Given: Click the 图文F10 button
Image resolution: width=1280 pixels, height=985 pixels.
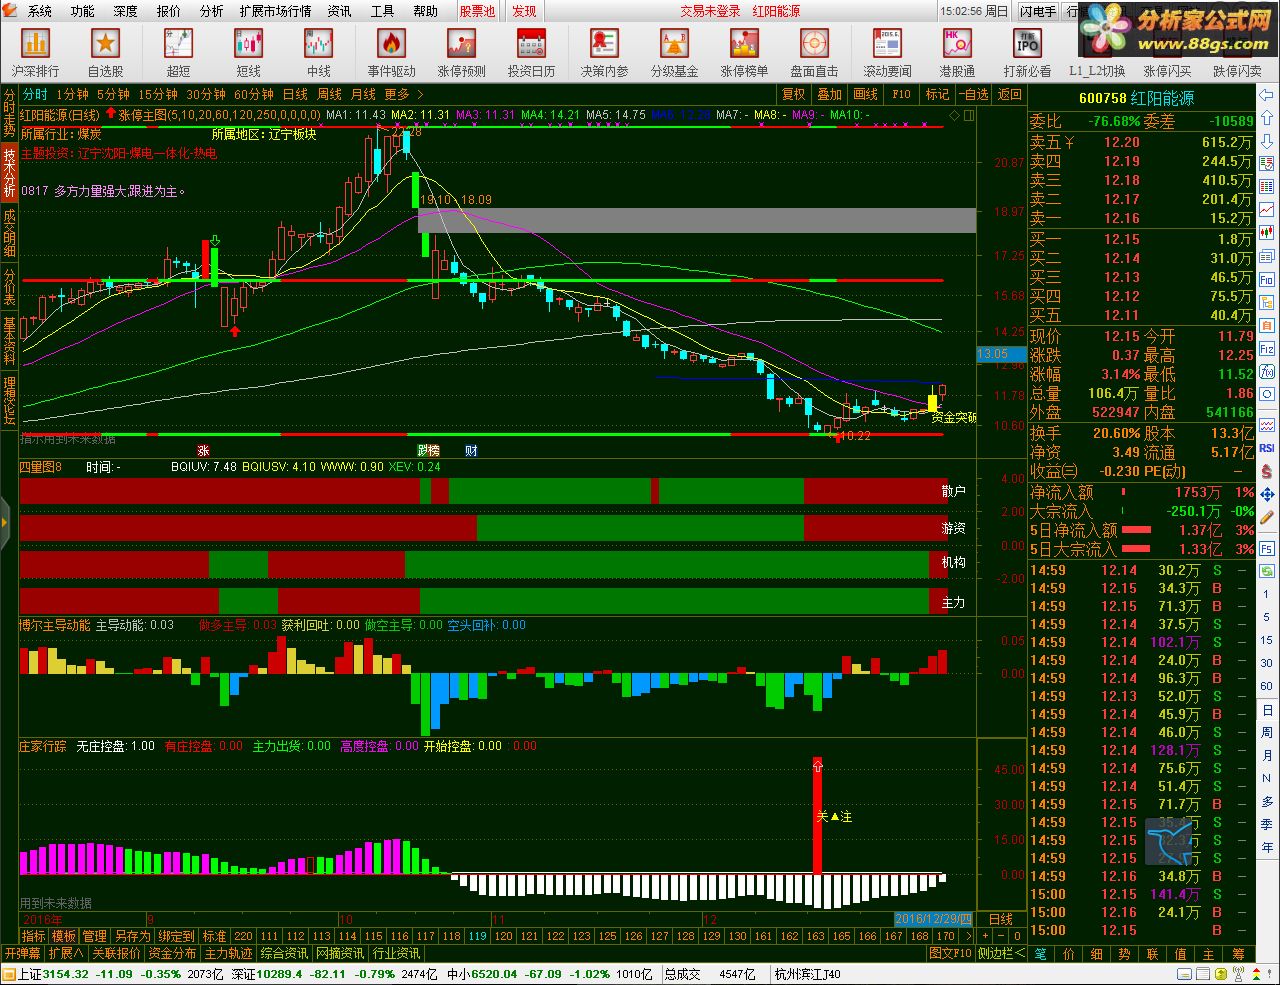Looking at the screenshot, I should (x=950, y=954).
